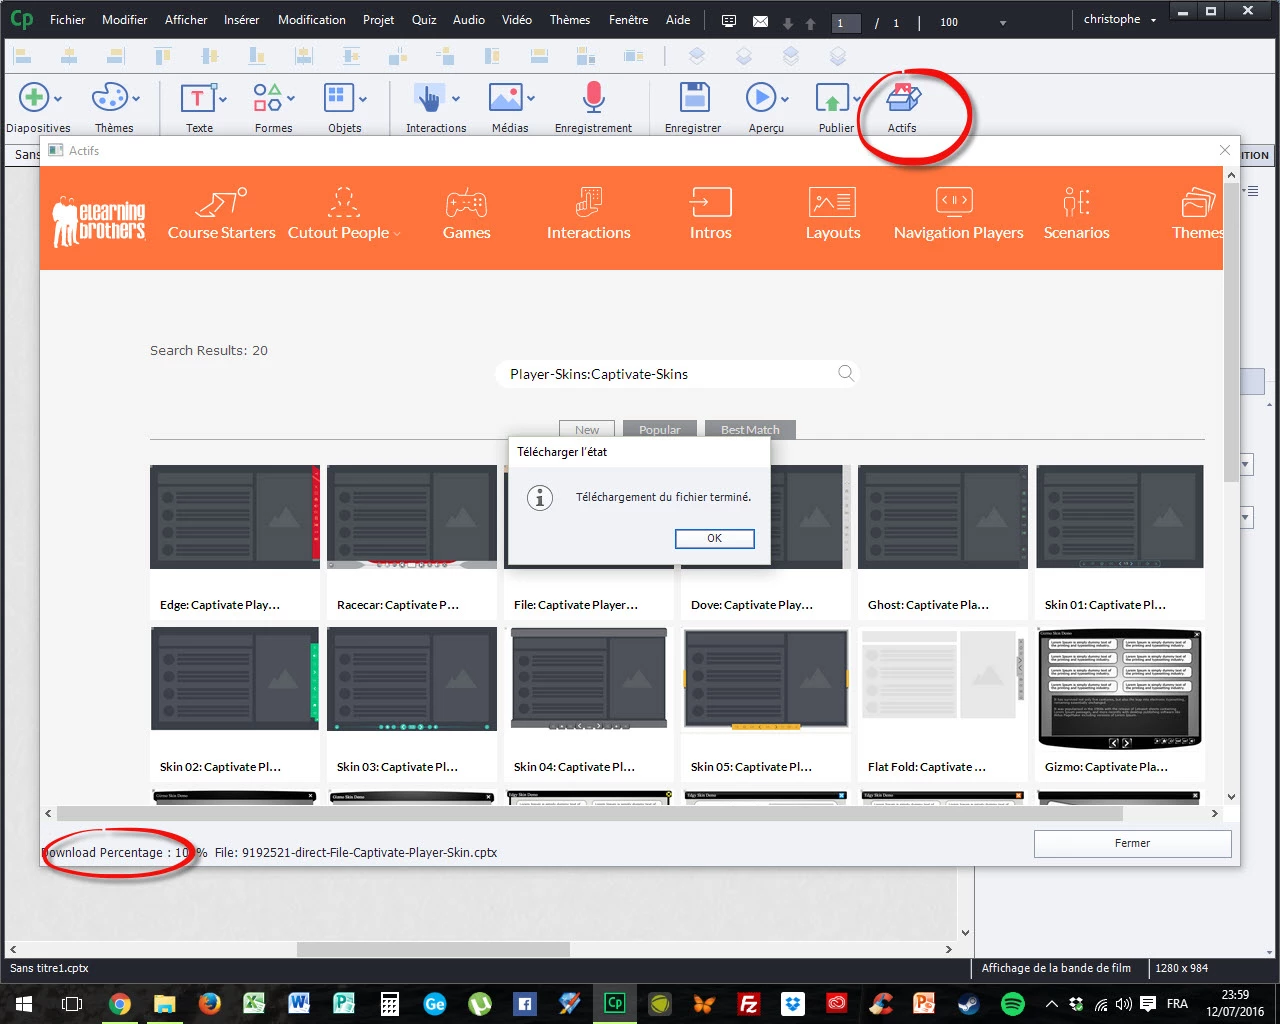The width and height of the screenshot is (1280, 1024).
Task: Select Edge Captivate Player thumbnail
Action: [x=235, y=517]
